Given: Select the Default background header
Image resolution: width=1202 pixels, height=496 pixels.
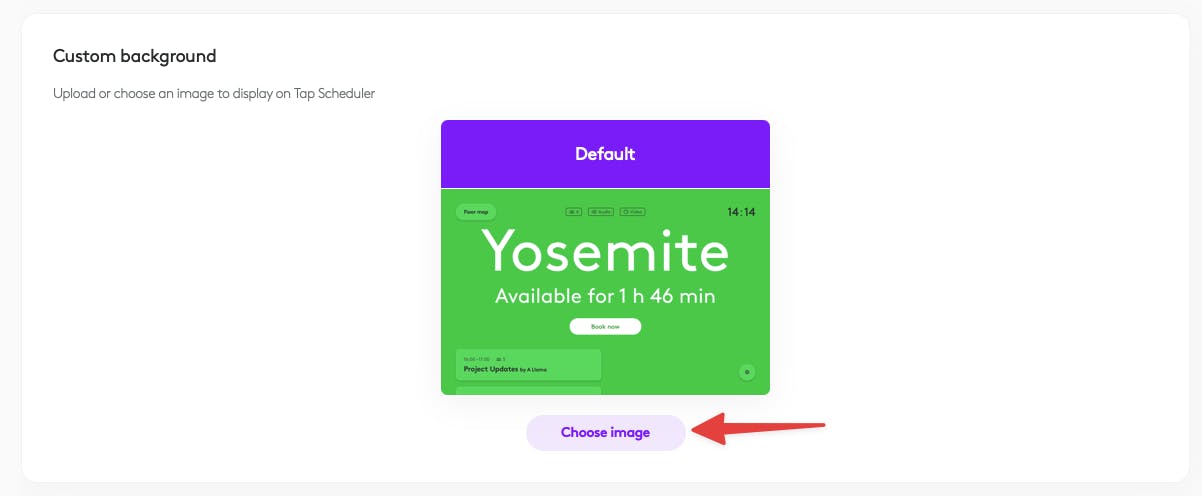Looking at the screenshot, I should (x=605, y=154).
